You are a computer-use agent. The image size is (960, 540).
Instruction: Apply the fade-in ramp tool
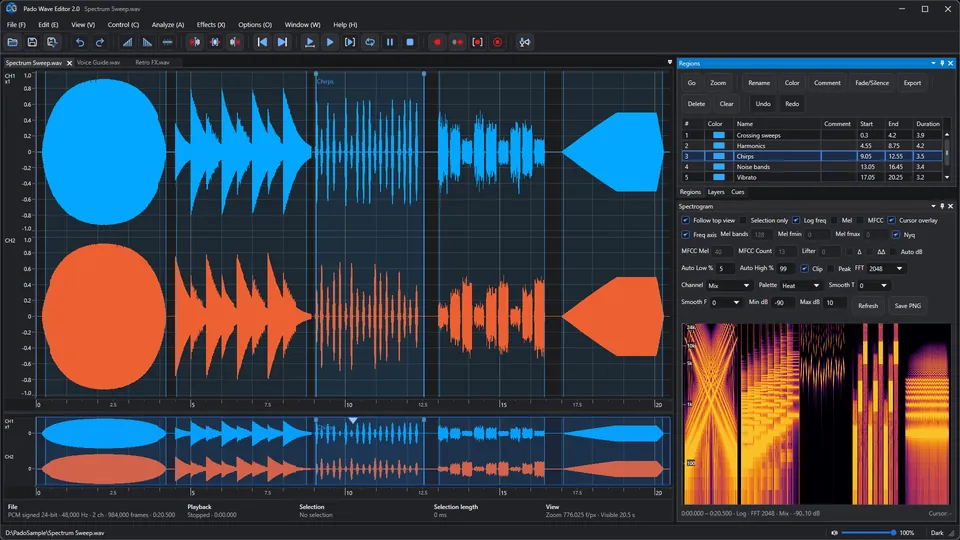point(127,42)
